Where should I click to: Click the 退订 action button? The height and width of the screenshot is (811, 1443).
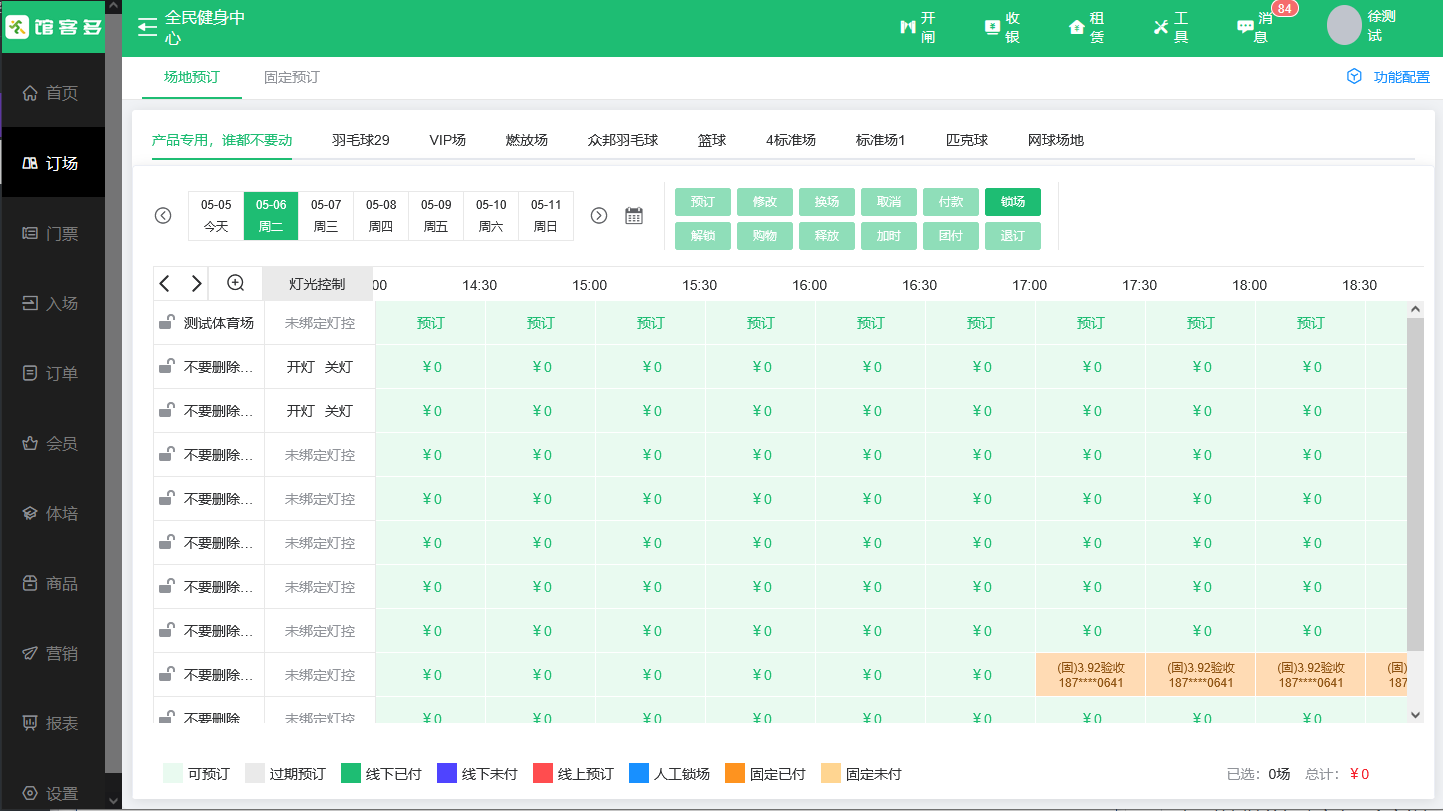1013,236
